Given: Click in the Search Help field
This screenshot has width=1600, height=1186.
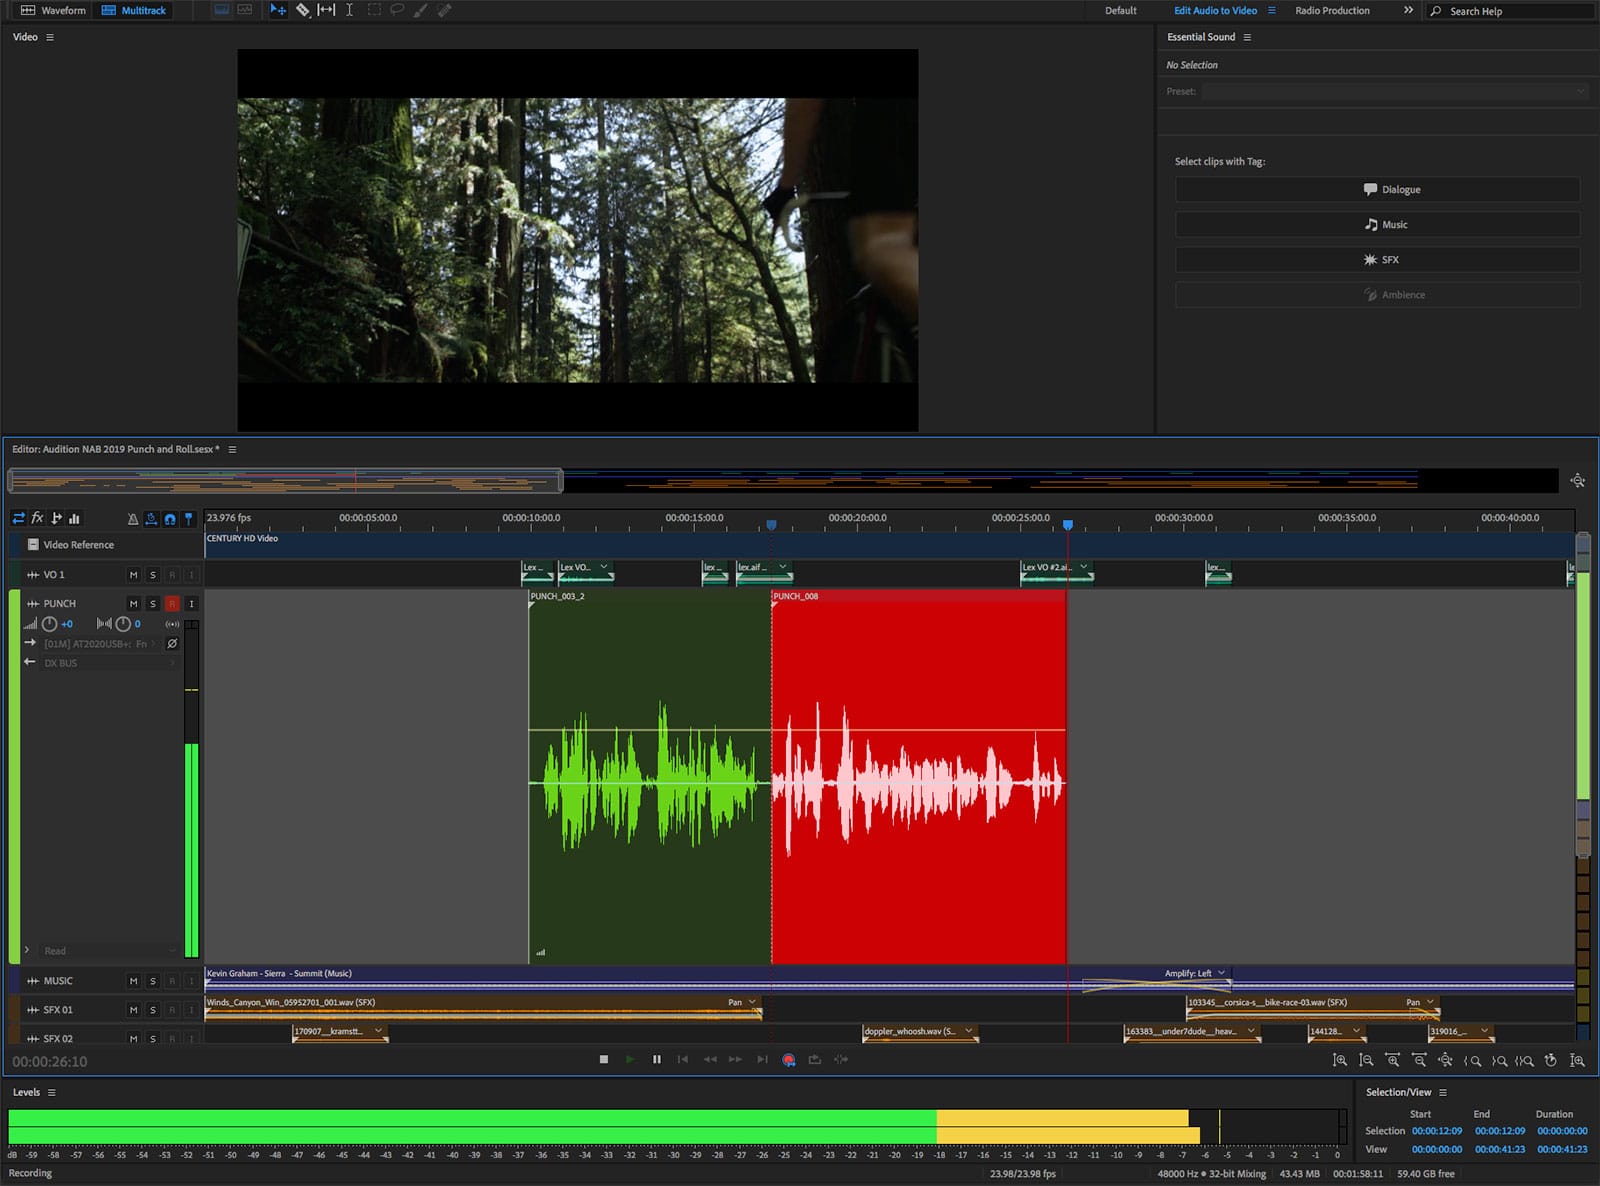Looking at the screenshot, I should (1515, 11).
